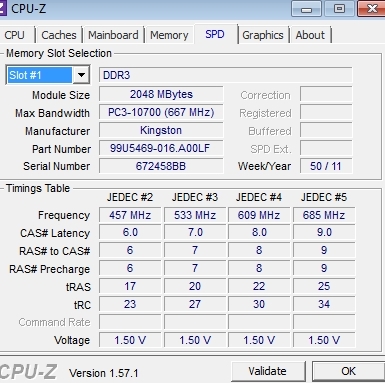Select the Memory tab

pos(169,35)
